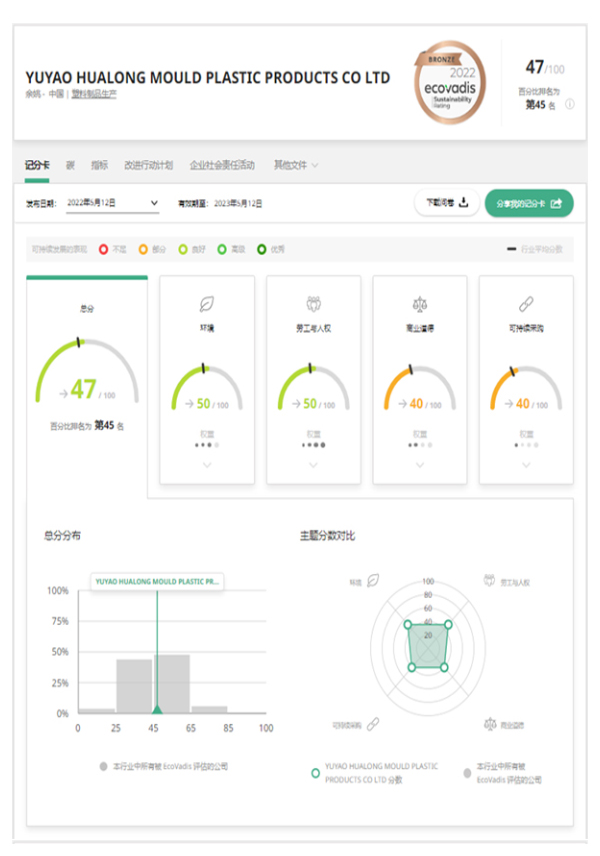The width and height of the screenshot is (600, 856).
Task: Click the scales icon below radar chart
Action: click(490, 724)
